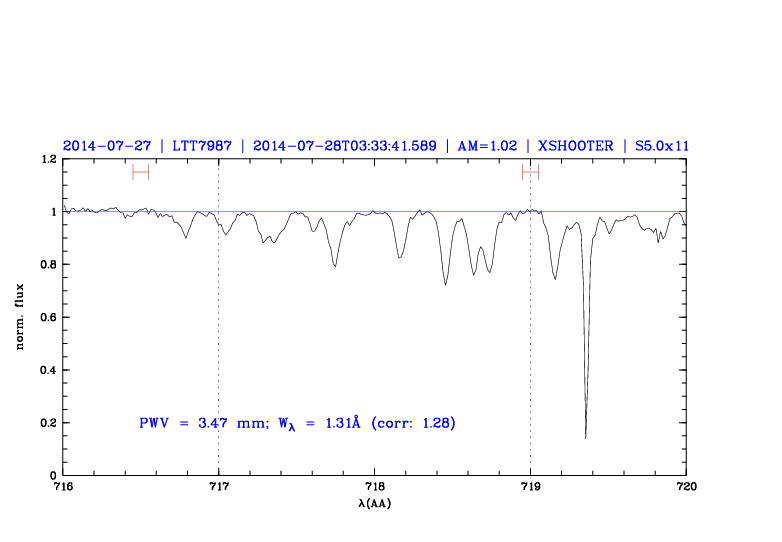The height and width of the screenshot is (542, 782).
Task: Click the λ(AA) x-axis label
Action: (374, 503)
